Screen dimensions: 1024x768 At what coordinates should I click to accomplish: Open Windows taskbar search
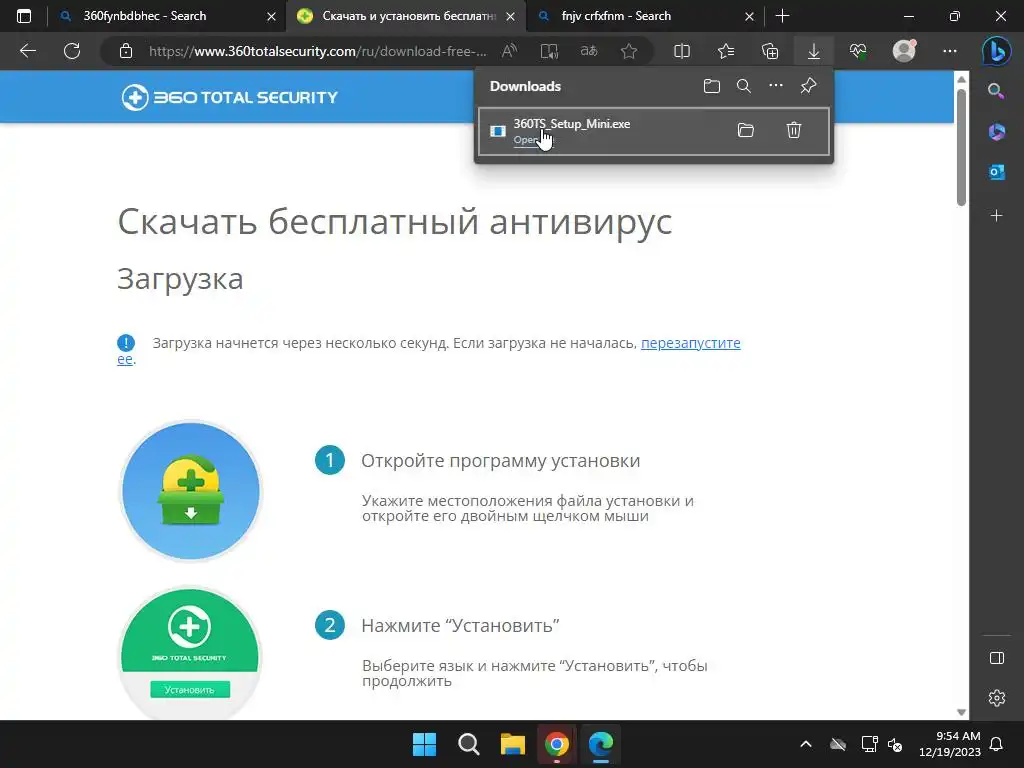[x=469, y=744]
